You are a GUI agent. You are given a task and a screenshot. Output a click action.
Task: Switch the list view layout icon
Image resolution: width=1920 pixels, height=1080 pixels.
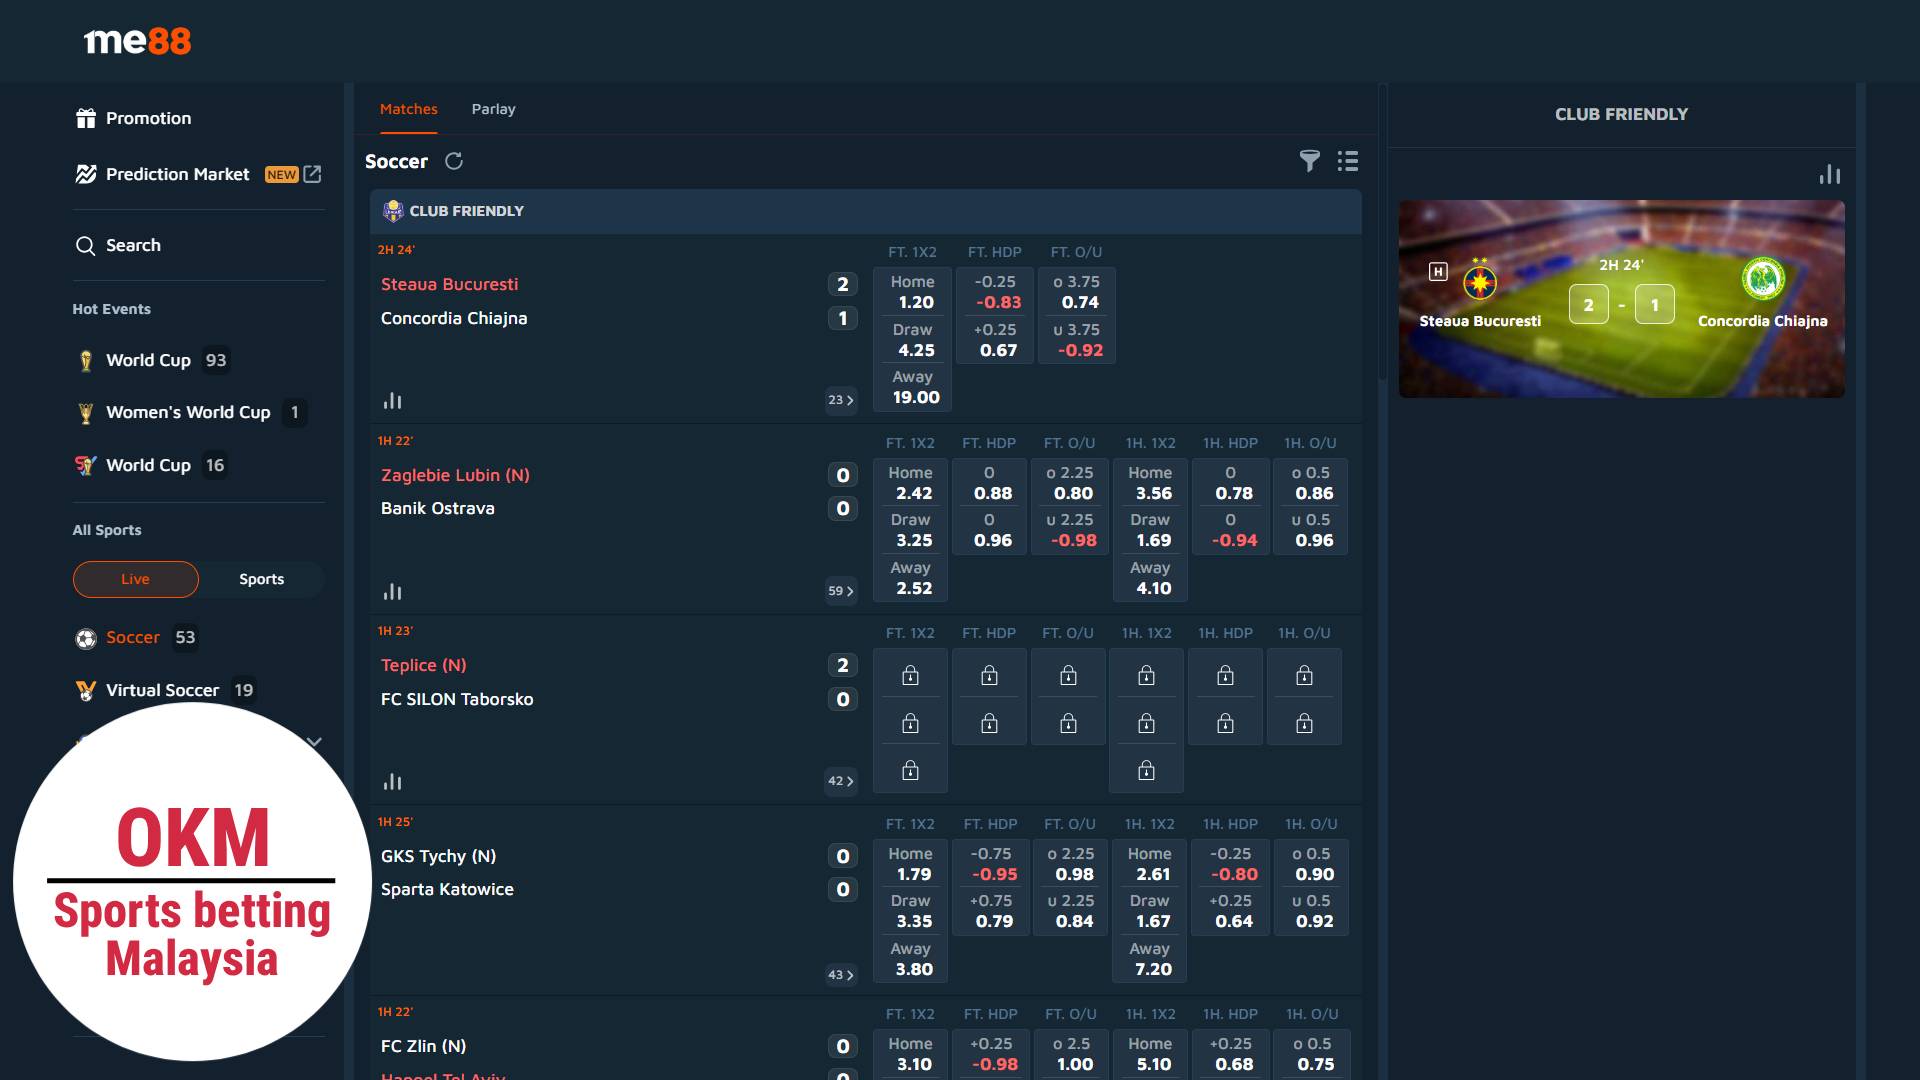click(x=1348, y=161)
